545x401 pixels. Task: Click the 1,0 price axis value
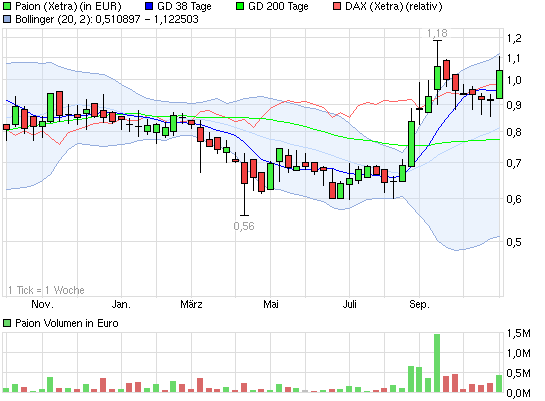point(514,80)
